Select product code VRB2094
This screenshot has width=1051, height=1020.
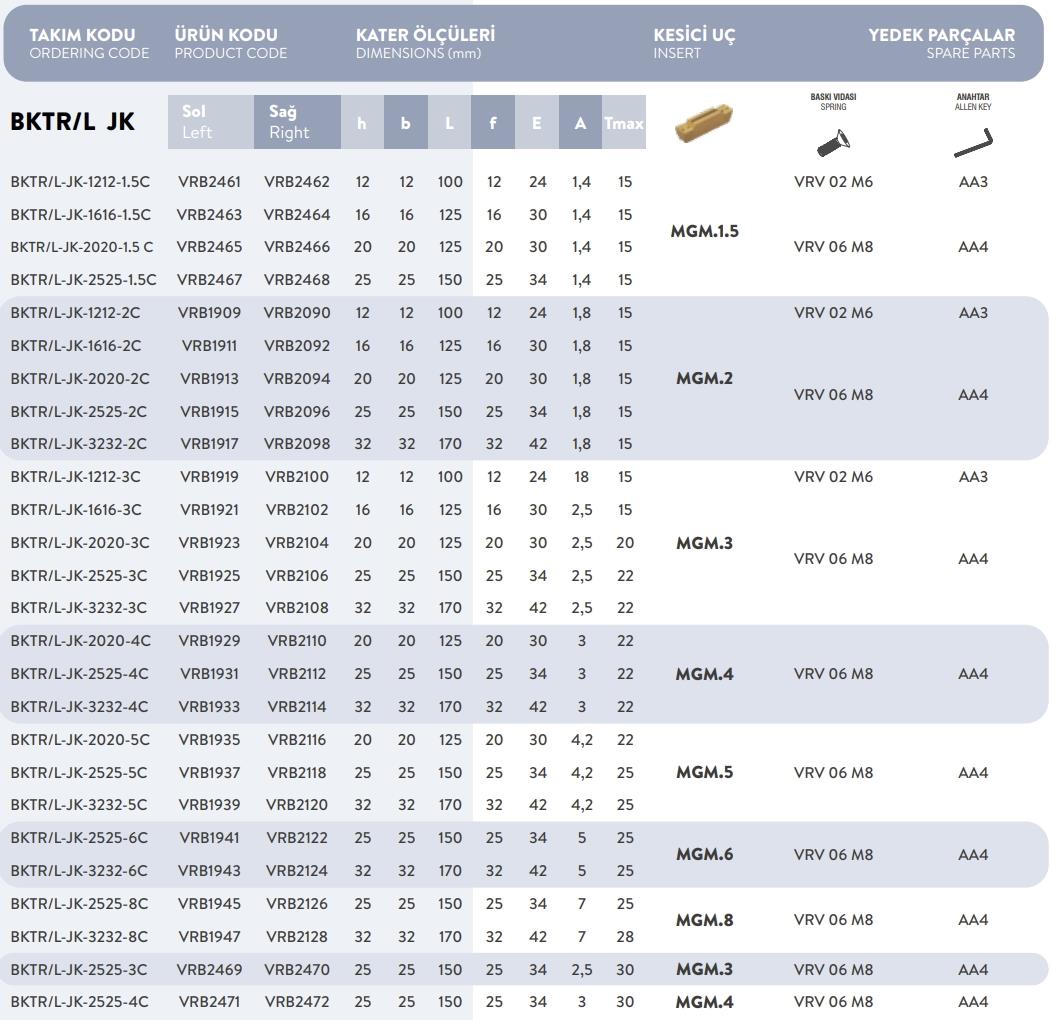[296, 379]
